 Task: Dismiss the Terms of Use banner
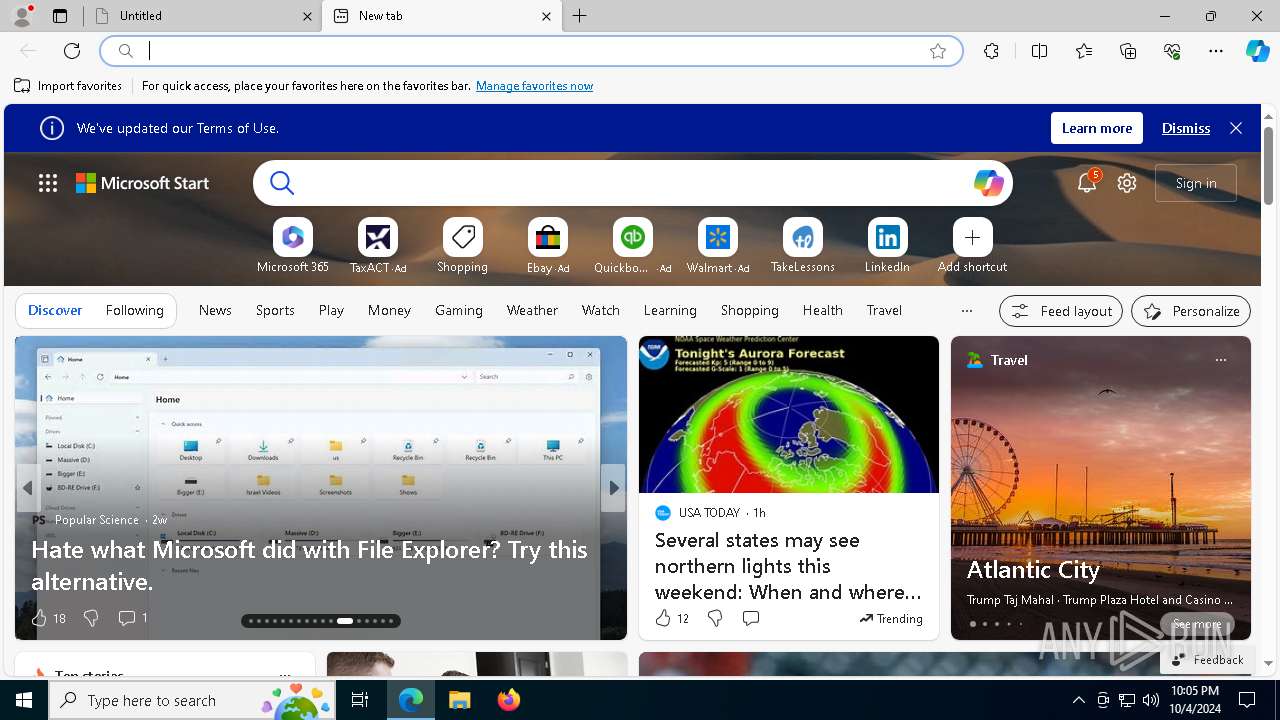pos(1186,128)
